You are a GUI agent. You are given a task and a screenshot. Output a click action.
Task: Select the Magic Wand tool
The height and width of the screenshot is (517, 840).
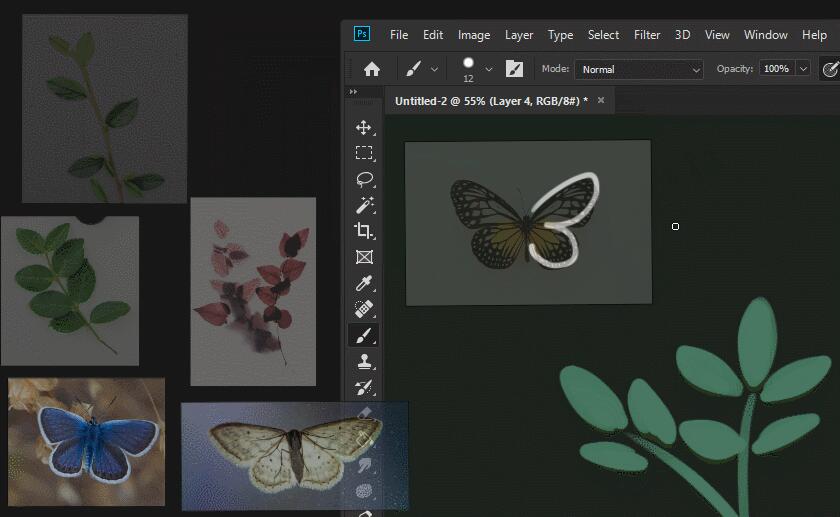(364, 205)
